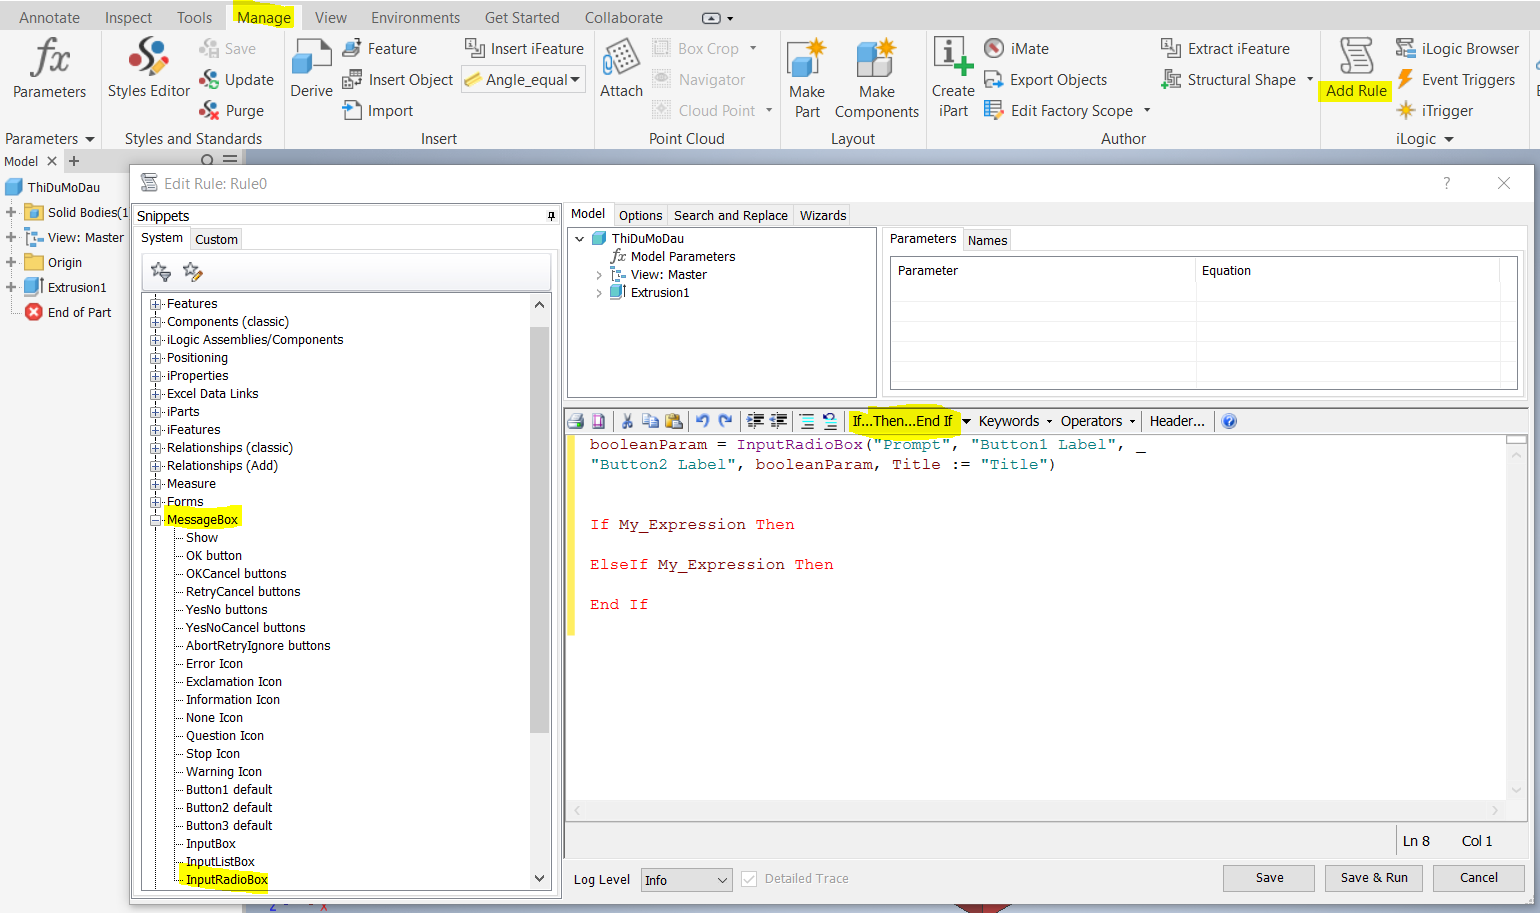Click the Cancel button

tap(1478, 878)
